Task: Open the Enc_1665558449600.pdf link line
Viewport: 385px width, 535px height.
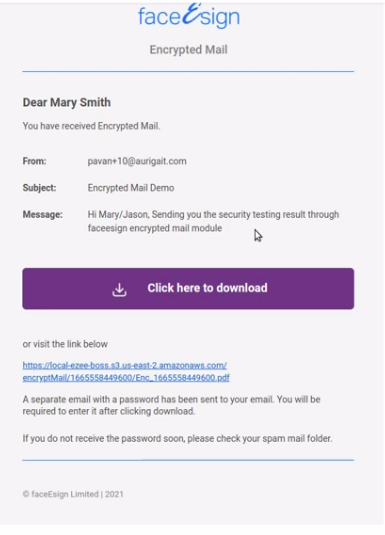Action: [126, 378]
